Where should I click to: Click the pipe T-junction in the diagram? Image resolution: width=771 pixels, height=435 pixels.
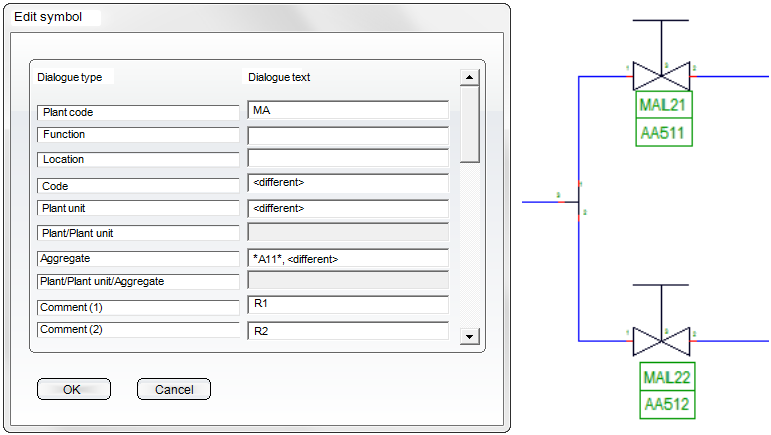point(579,202)
